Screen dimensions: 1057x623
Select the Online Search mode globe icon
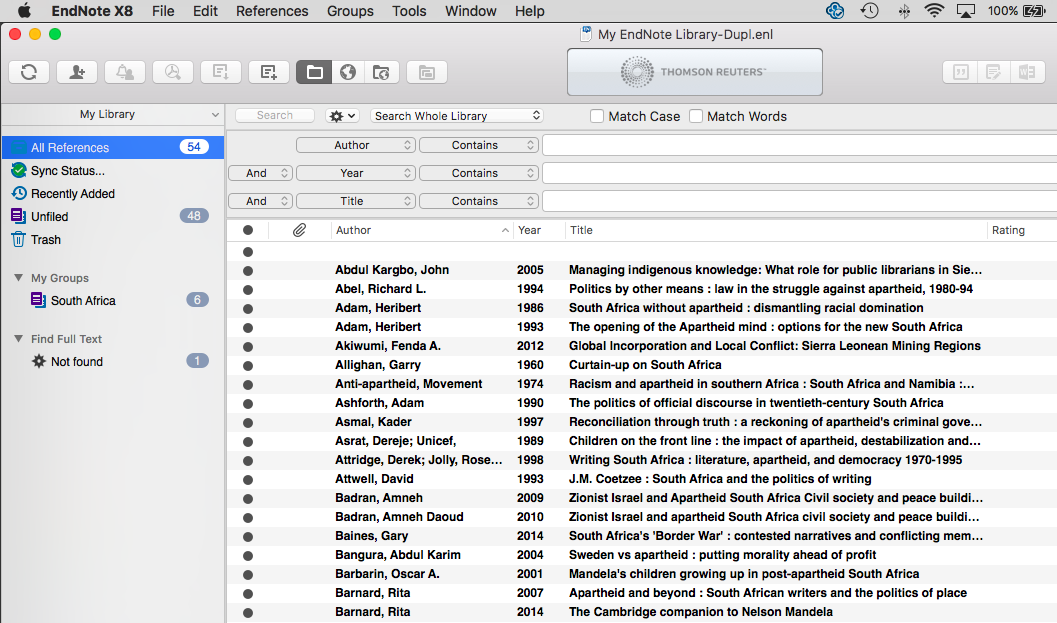[x=348, y=72]
